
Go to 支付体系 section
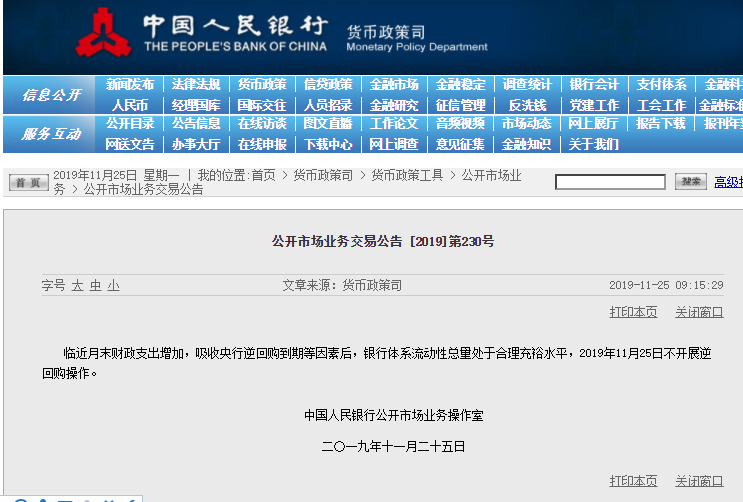(x=661, y=84)
